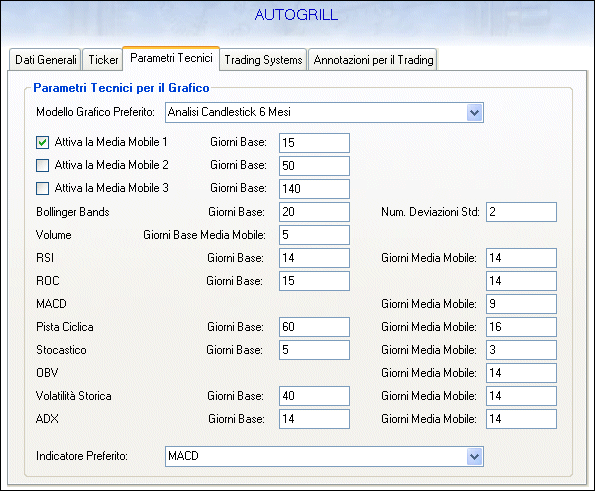Click Bollinger Bands Giorni Base field

click(314, 212)
